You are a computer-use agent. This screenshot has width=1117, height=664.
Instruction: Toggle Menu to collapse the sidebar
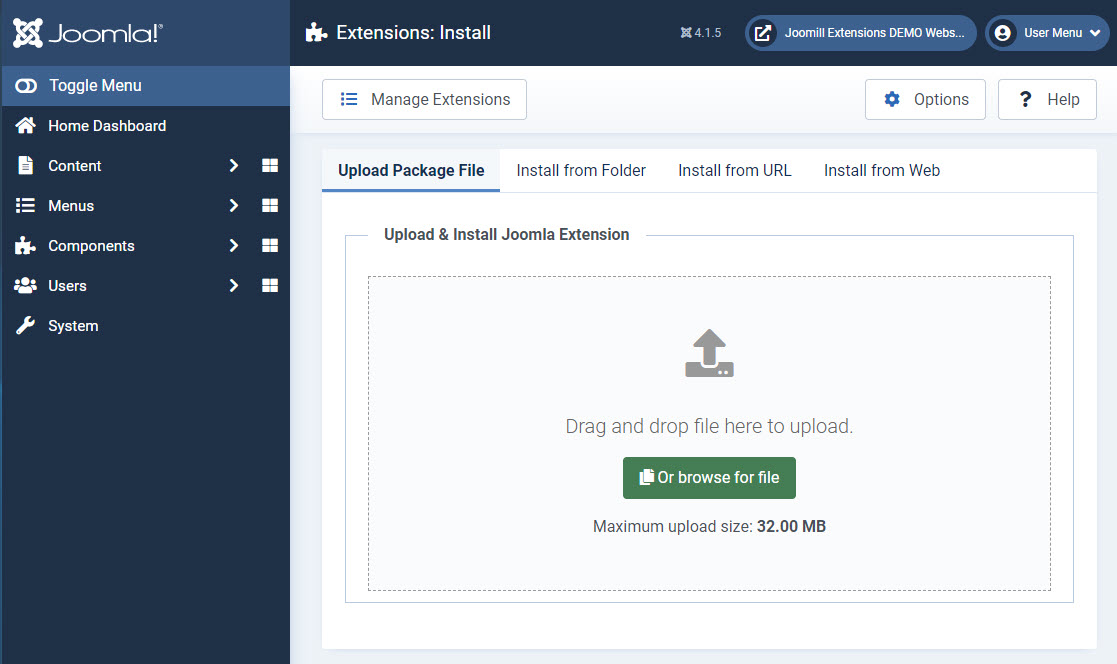pyautogui.click(x=95, y=86)
